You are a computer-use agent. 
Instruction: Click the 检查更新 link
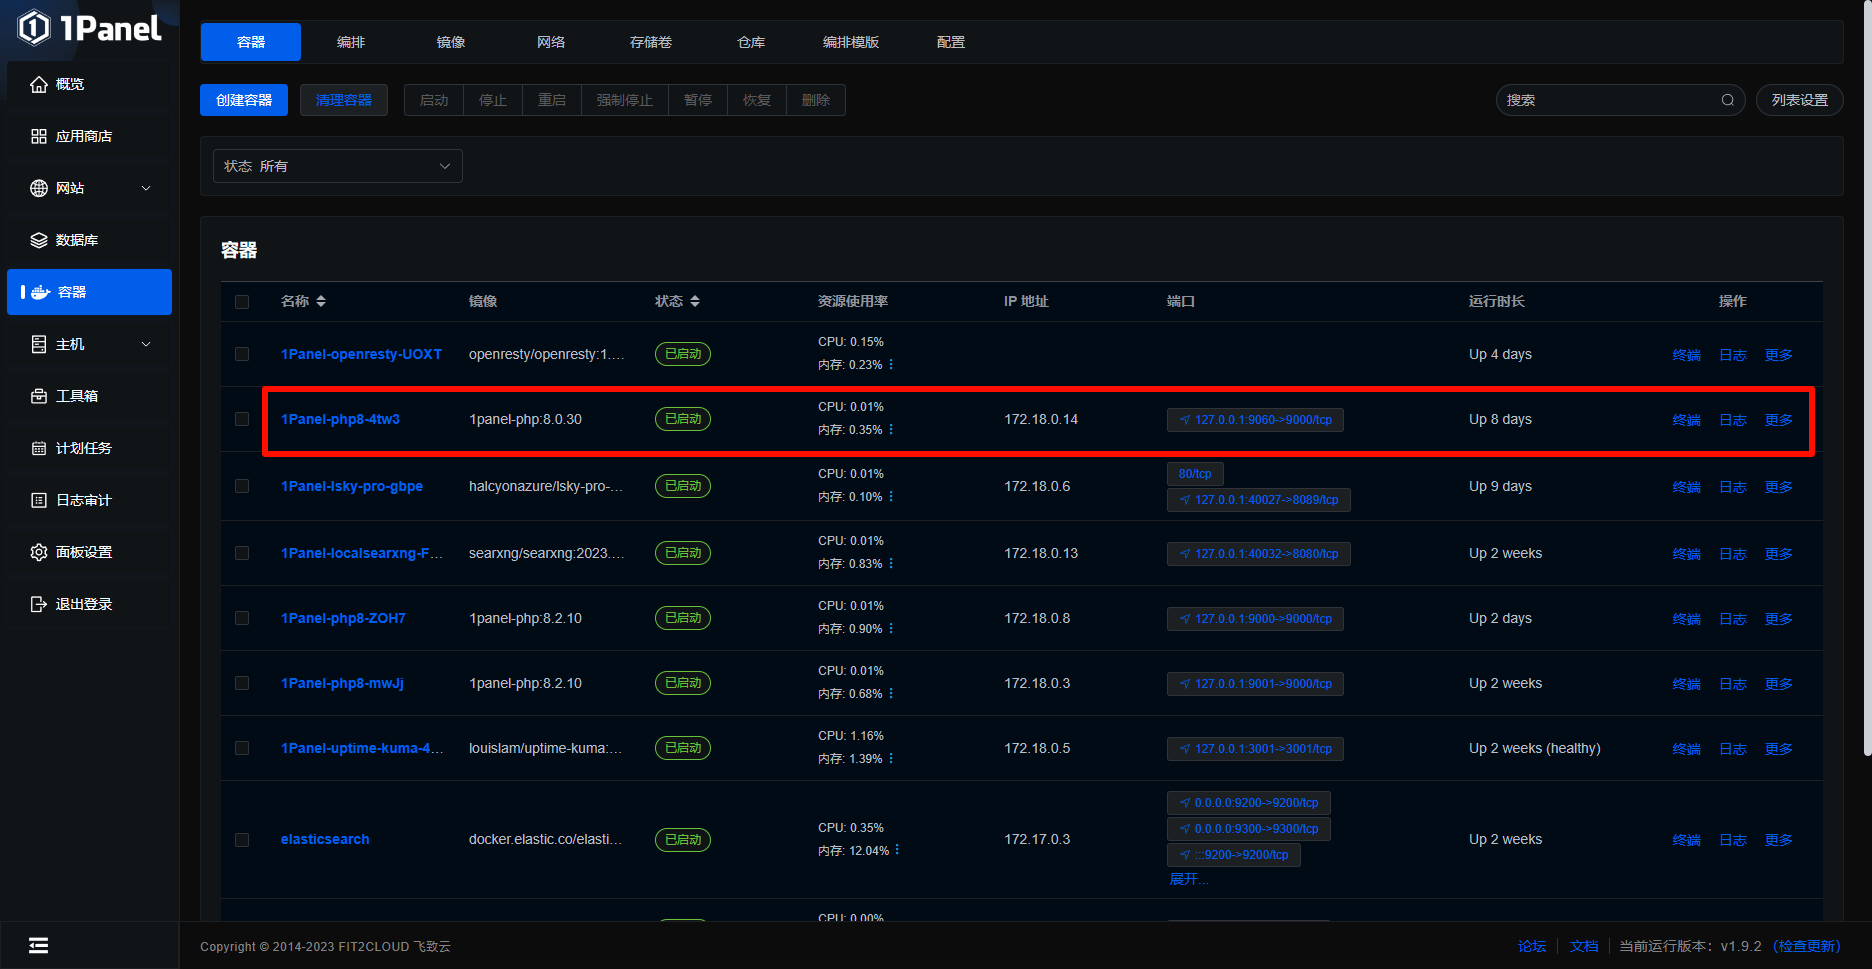coord(1807,946)
